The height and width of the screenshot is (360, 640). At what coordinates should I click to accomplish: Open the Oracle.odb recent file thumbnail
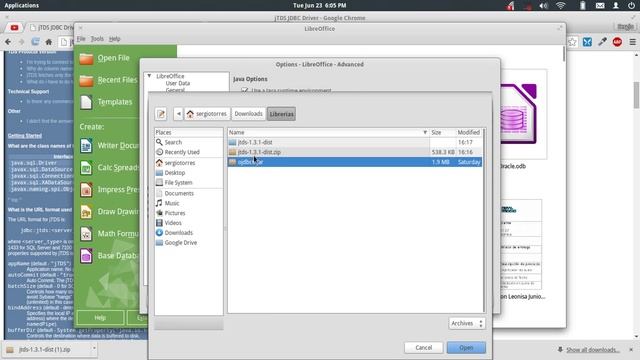523,114
